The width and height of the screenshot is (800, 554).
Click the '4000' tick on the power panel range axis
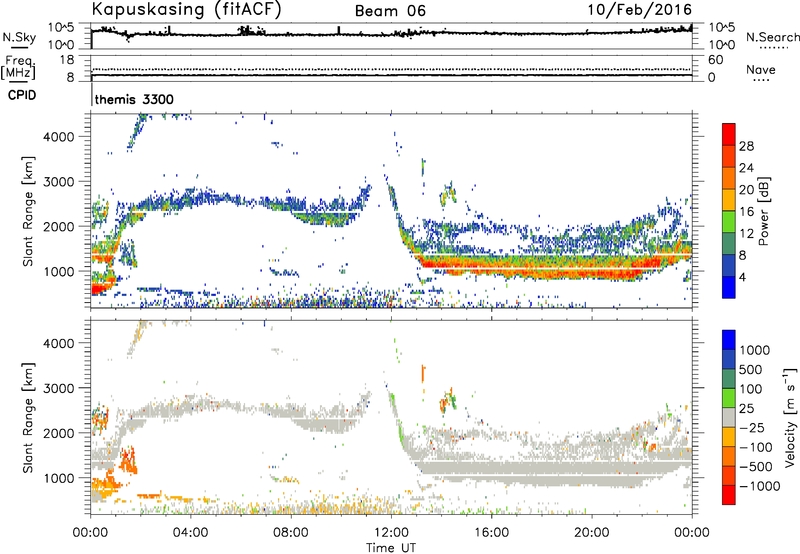[x=58, y=137]
